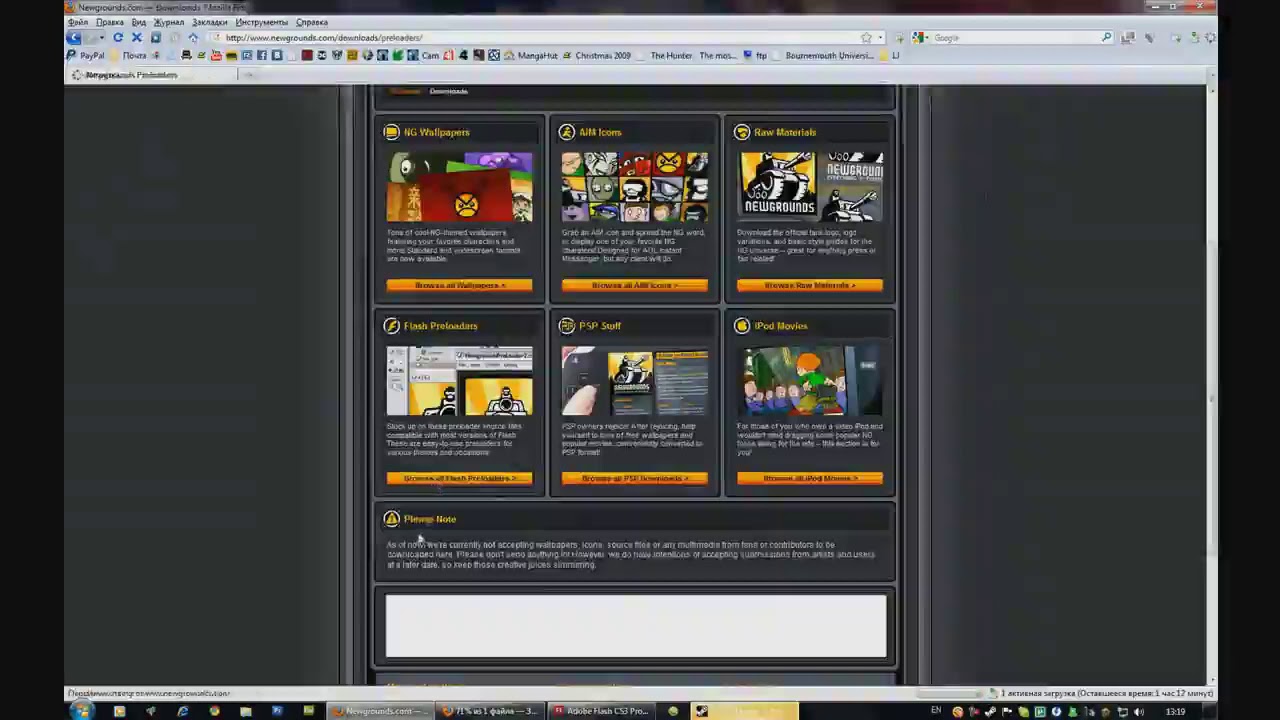Open the Flash Preloaders preview image
This screenshot has width=1280, height=720.
click(459, 381)
